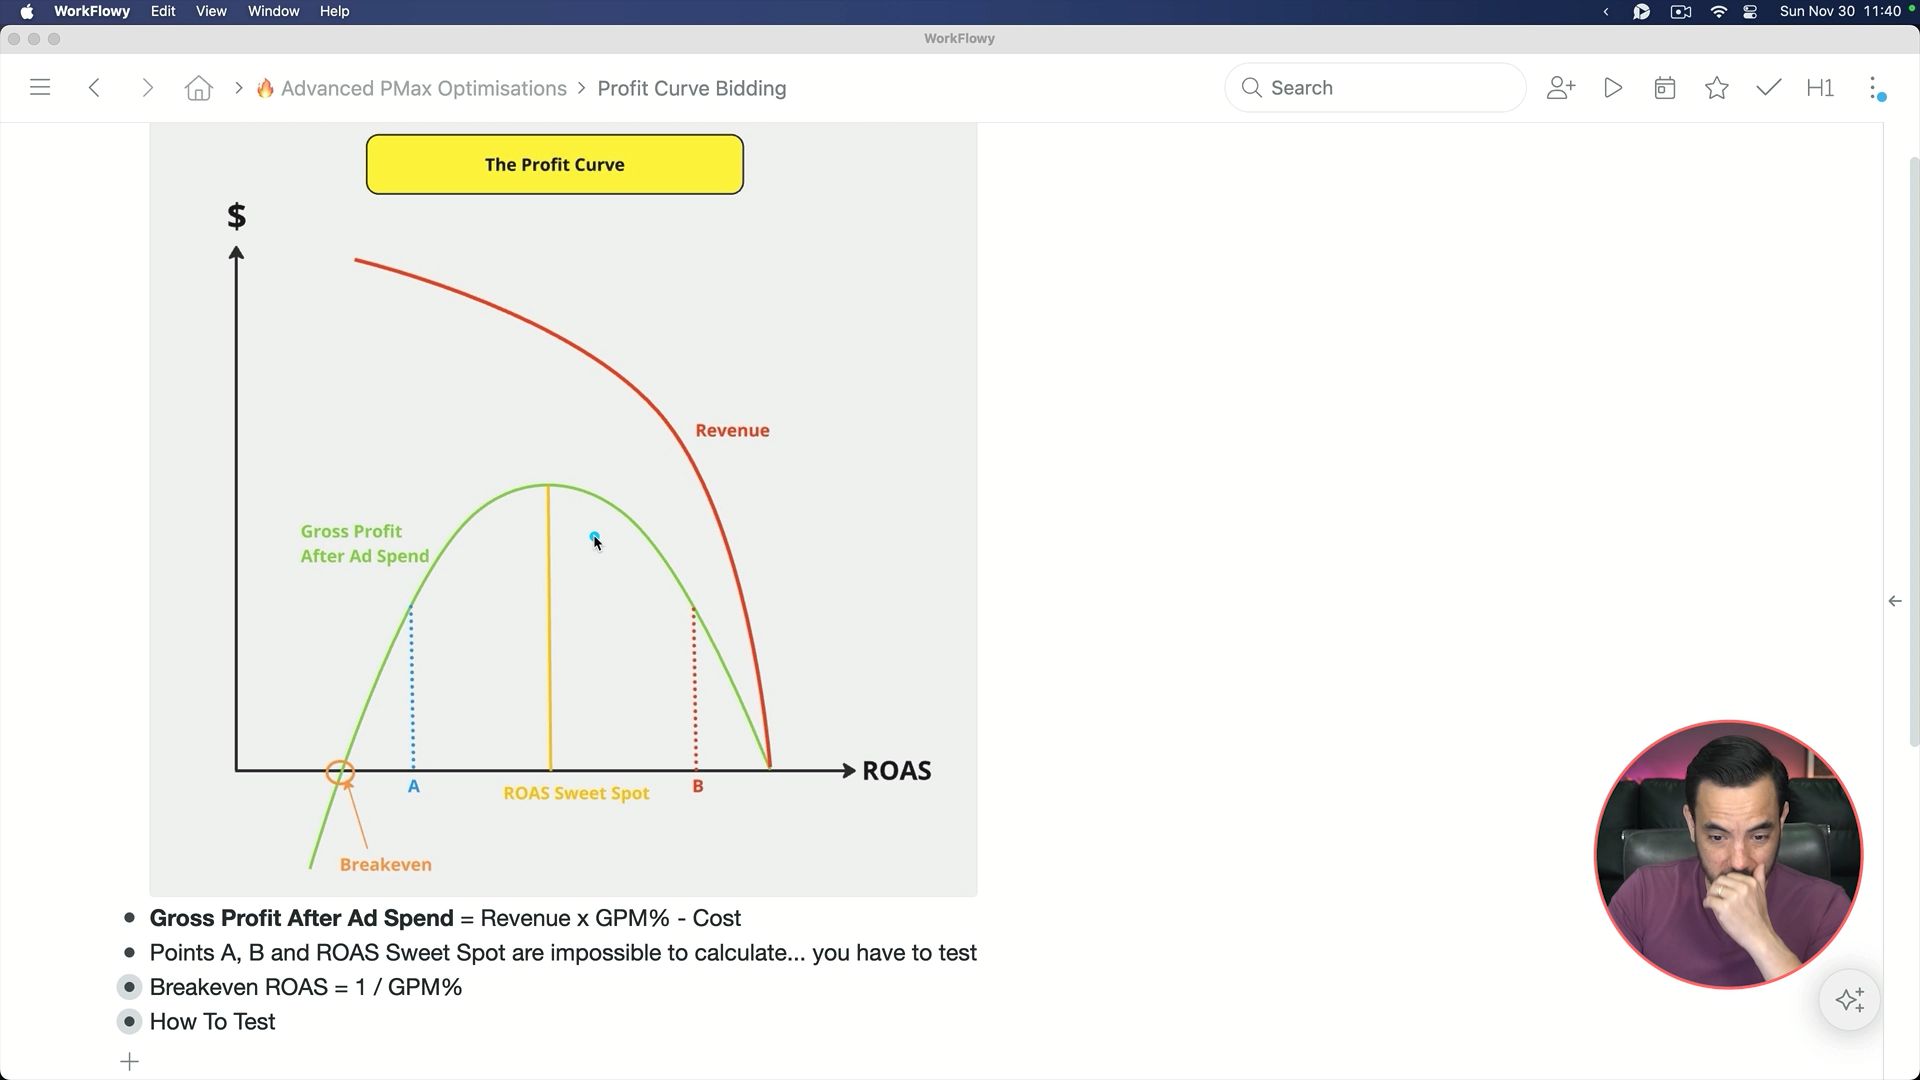Toggle completion of the 'How To Test' bullet
1920x1080 pixels.
pos(130,1021)
